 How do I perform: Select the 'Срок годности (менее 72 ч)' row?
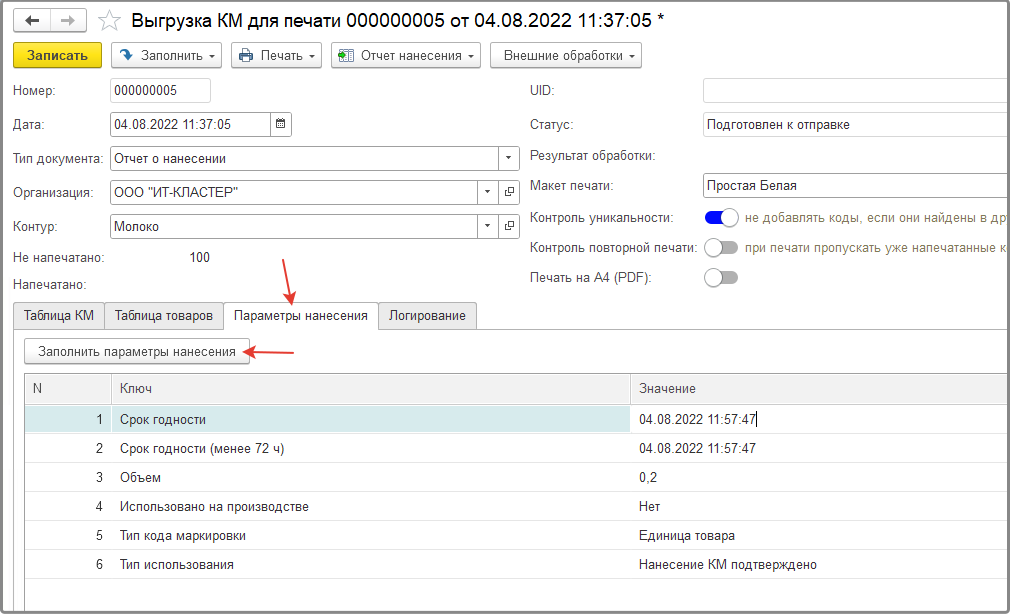[x=515, y=448]
